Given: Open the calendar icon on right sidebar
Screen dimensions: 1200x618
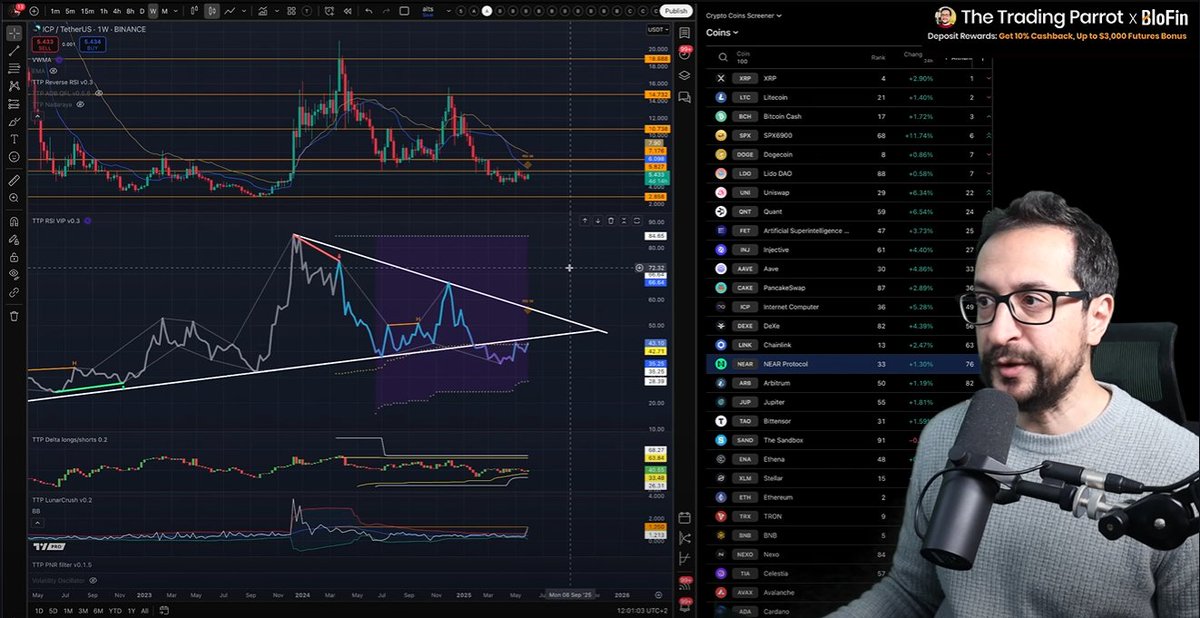Looking at the screenshot, I should pyautogui.click(x=685, y=517).
